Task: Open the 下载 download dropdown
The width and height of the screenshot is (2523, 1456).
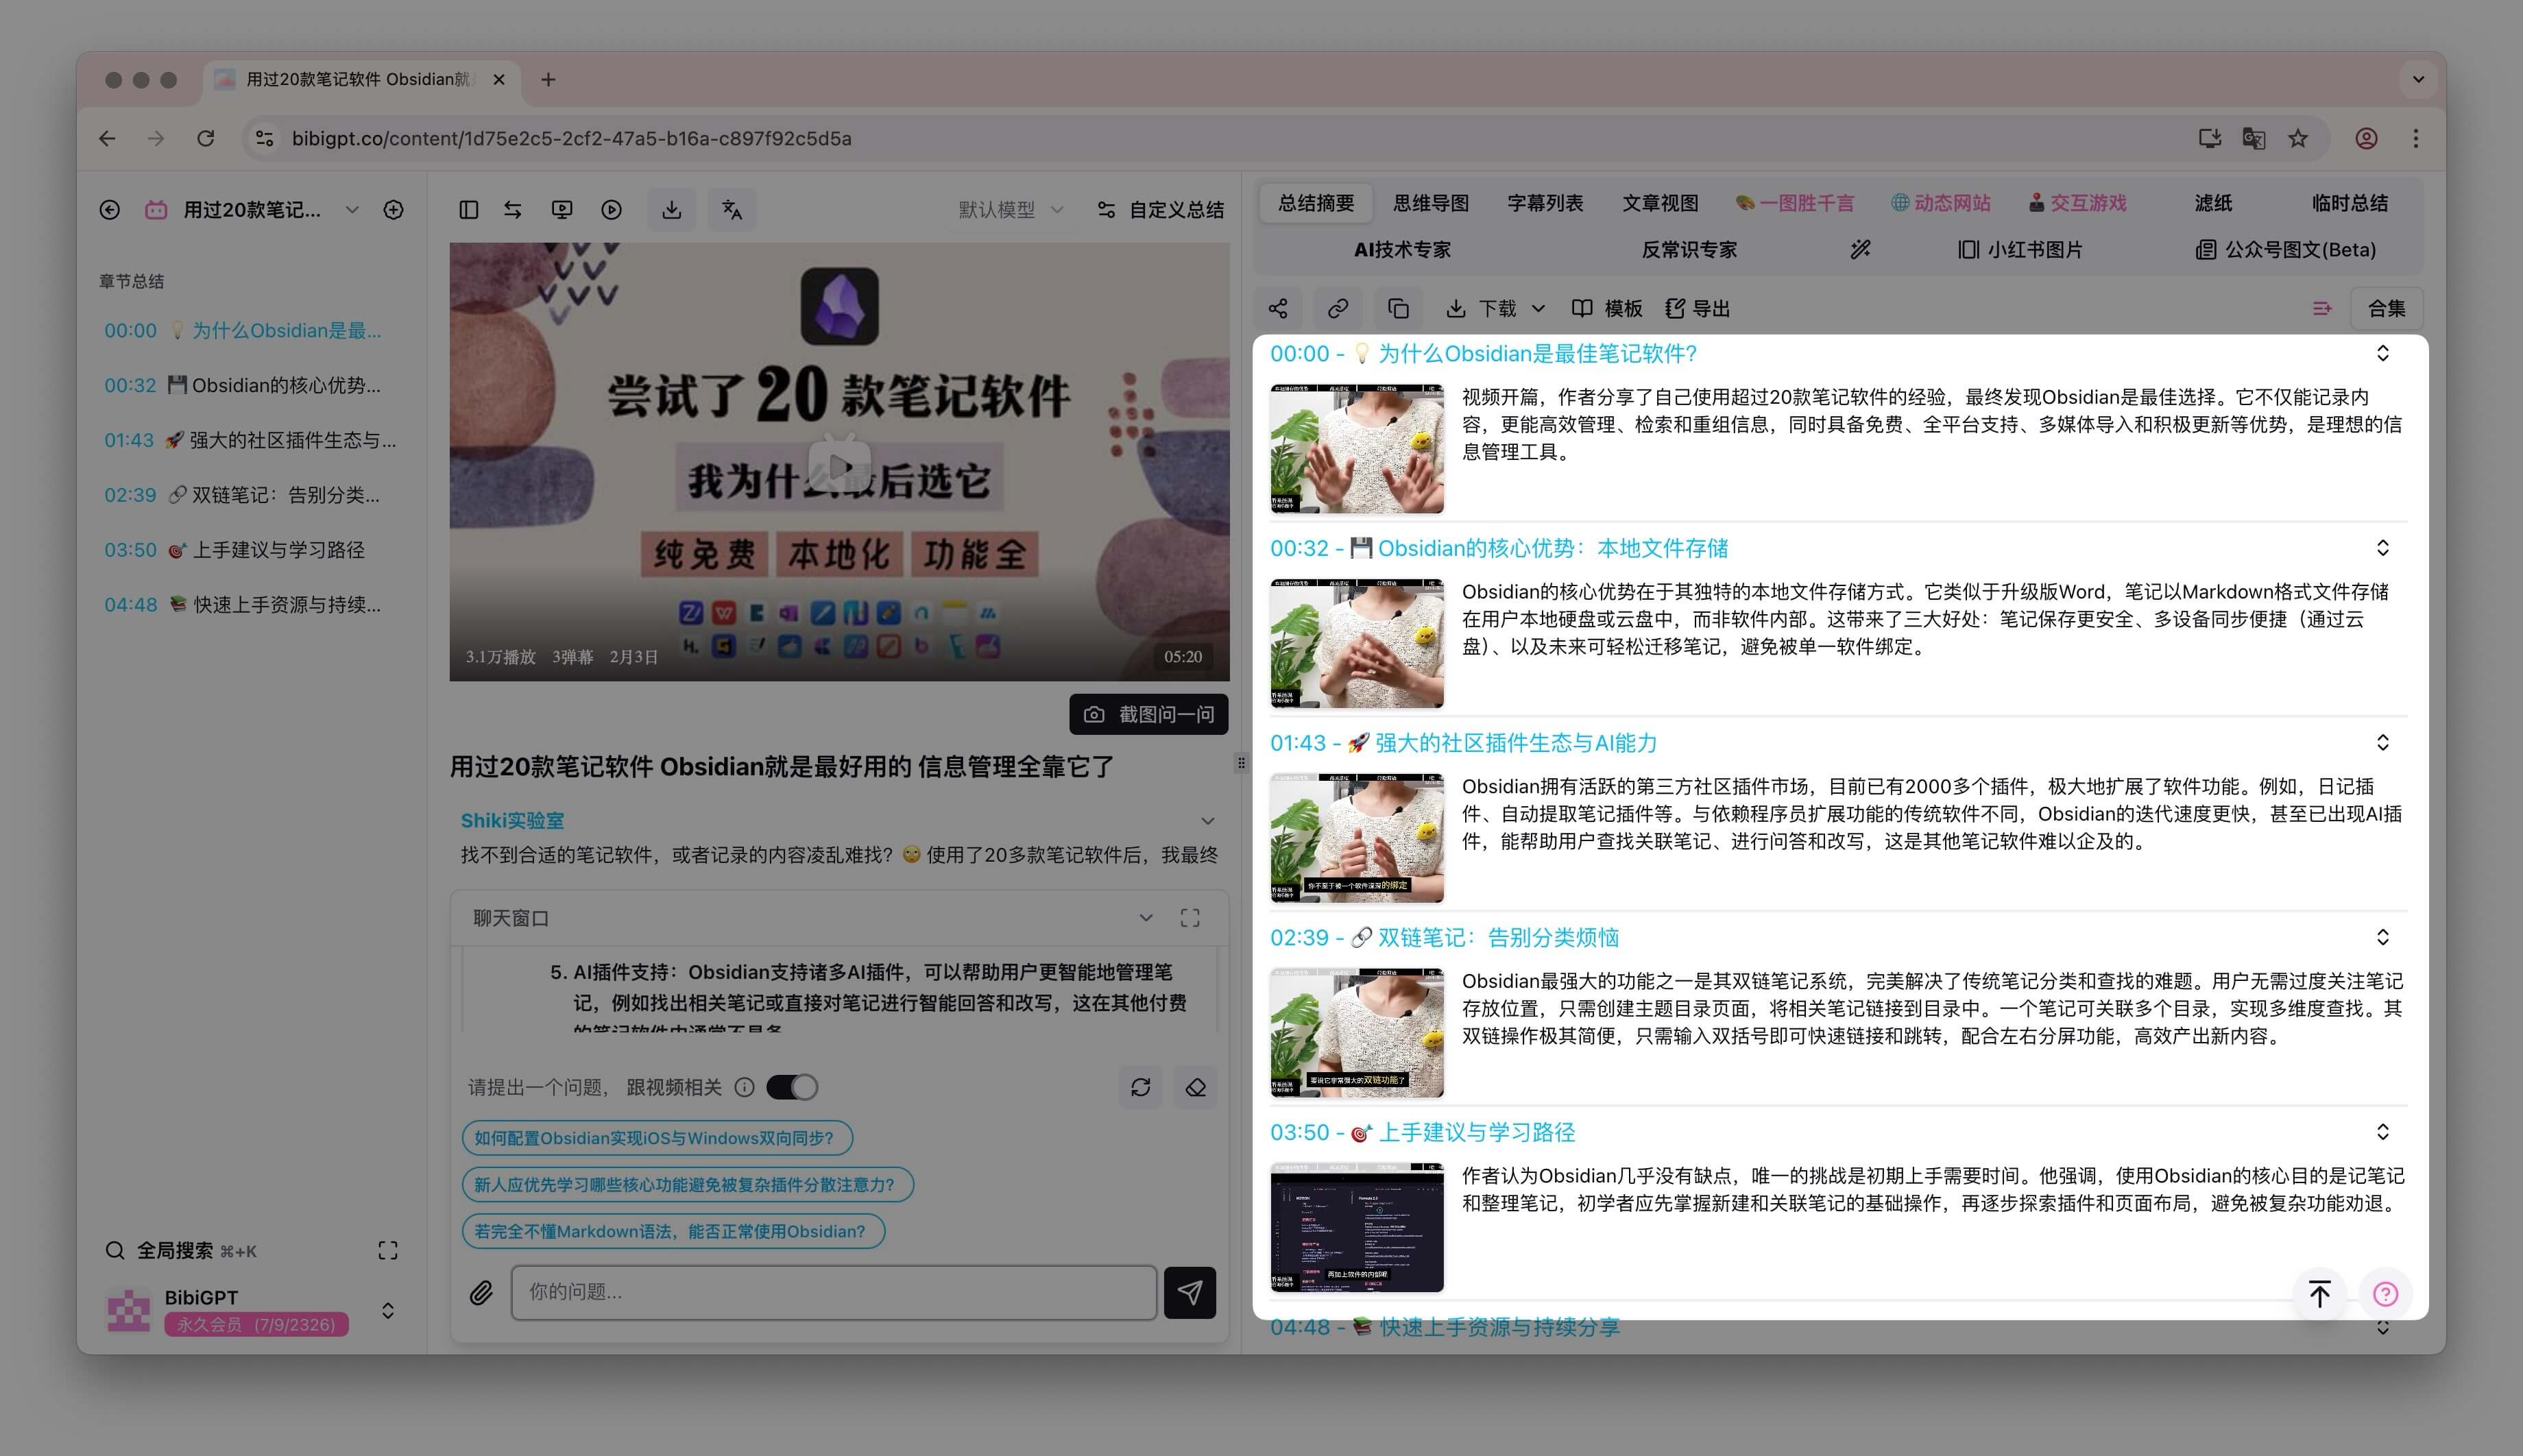Action: (1496, 309)
